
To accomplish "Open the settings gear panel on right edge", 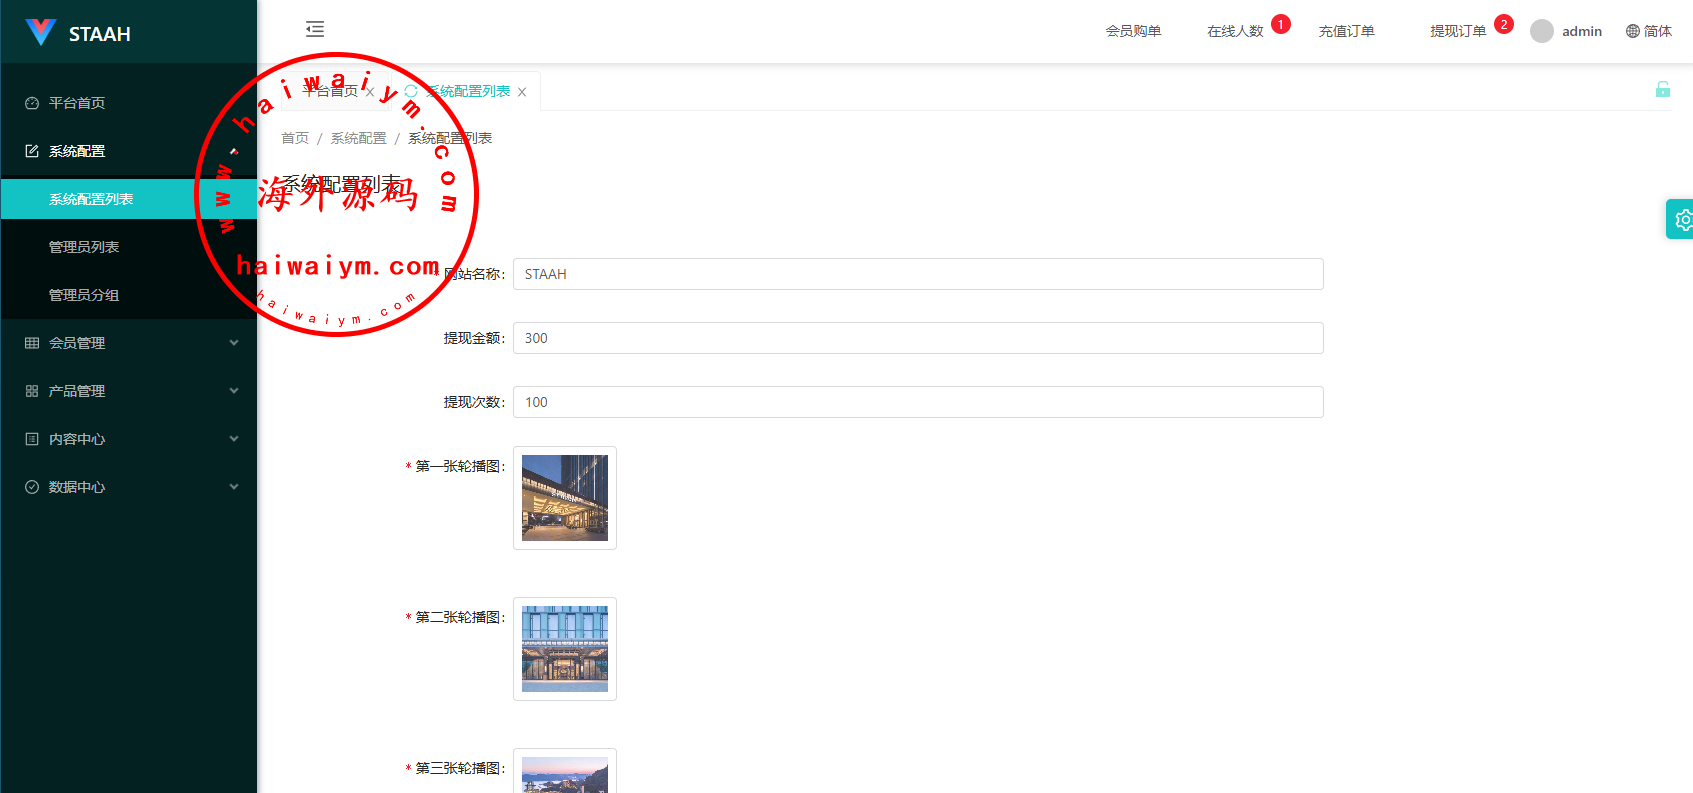I will pos(1681,219).
